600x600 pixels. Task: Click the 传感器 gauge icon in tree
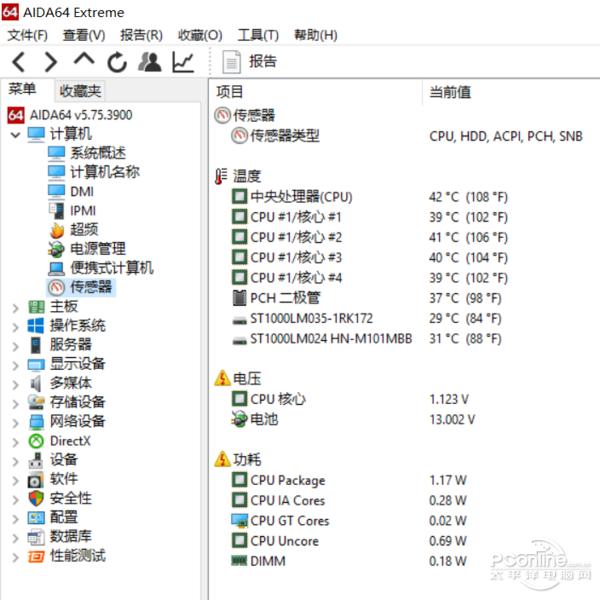coord(56,287)
